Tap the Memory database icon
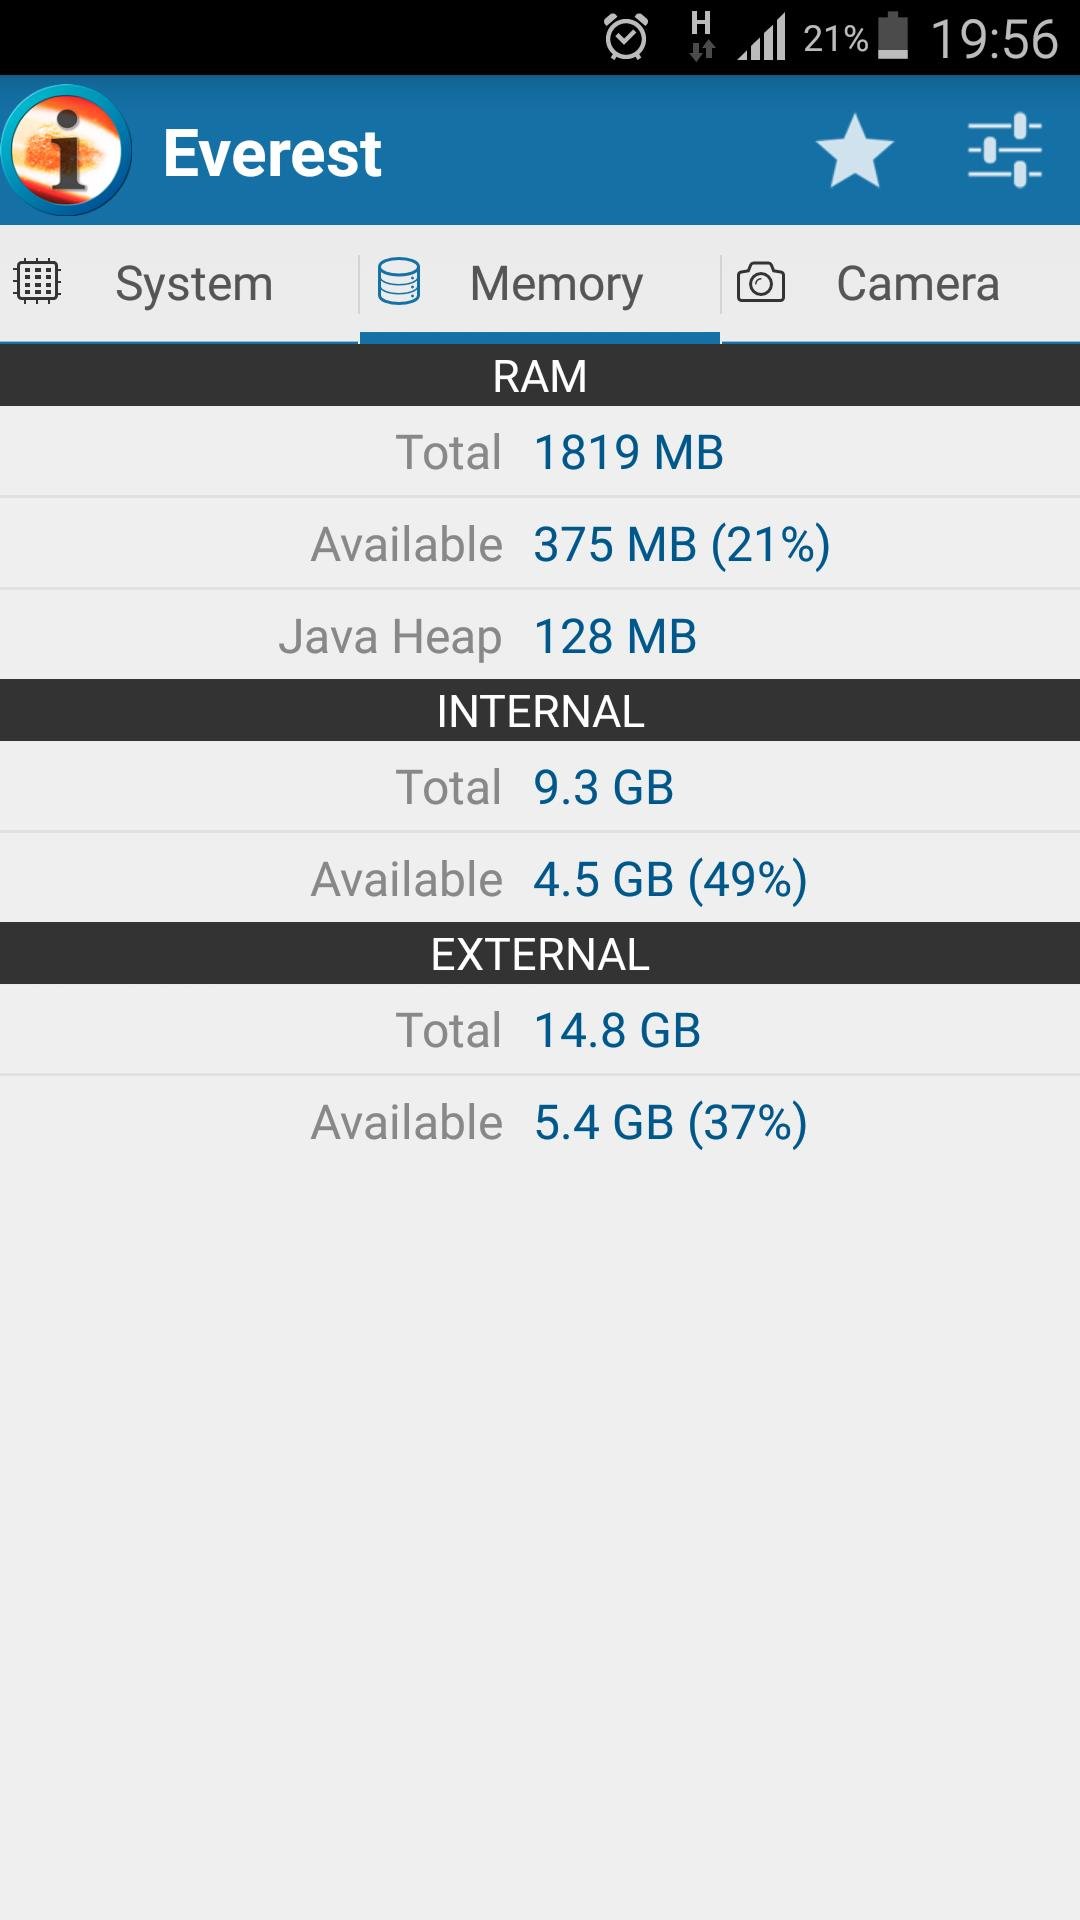 click(399, 281)
